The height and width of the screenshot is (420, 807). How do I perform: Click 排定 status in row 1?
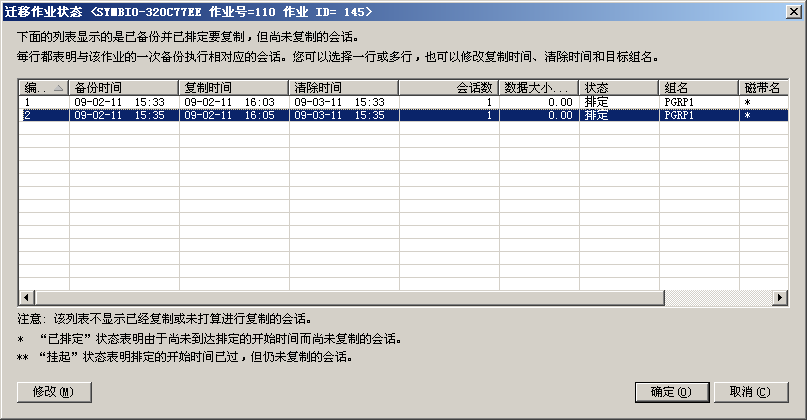click(x=597, y=102)
